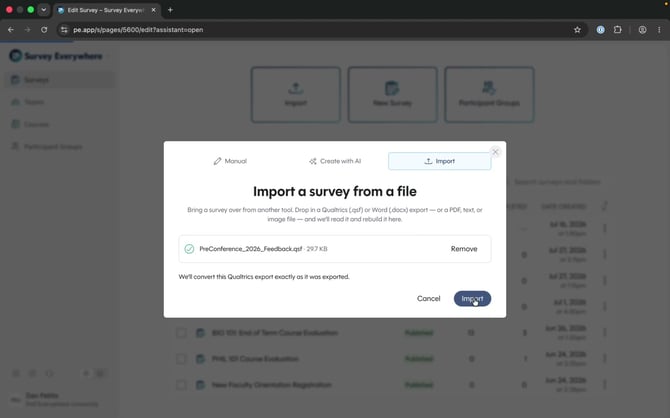Open Surveys in the sidebar
The height and width of the screenshot is (418, 670).
(x=60, y=79)
